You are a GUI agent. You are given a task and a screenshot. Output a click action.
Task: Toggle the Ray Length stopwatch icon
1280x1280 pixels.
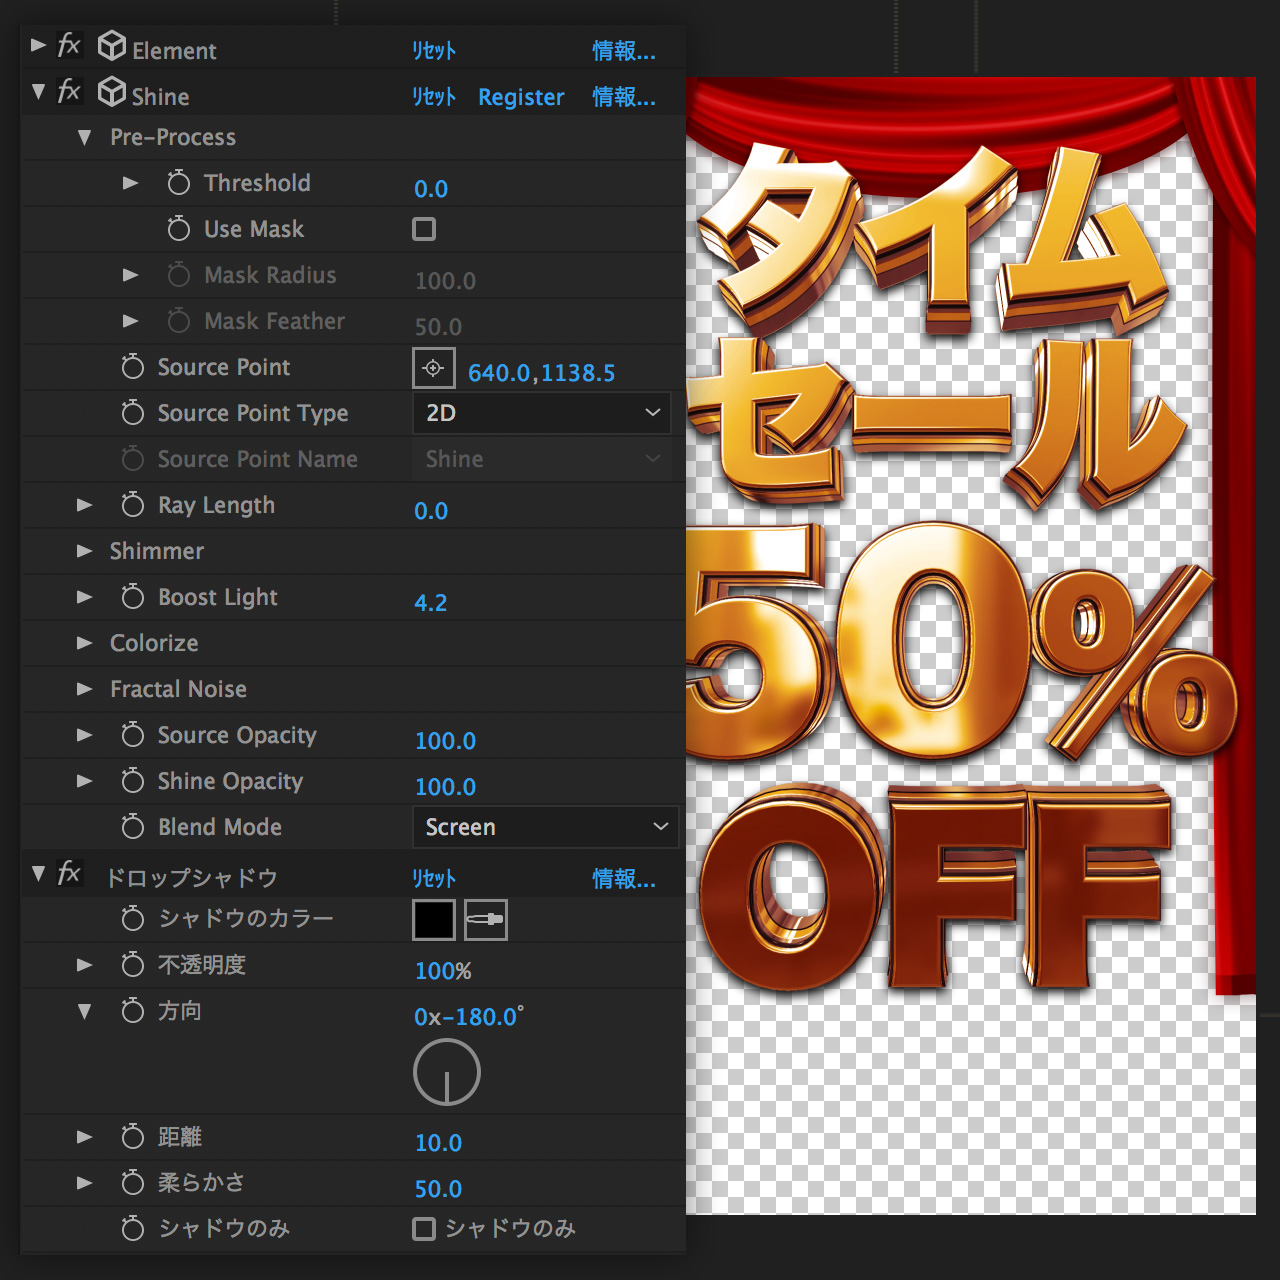coord(133,505)
